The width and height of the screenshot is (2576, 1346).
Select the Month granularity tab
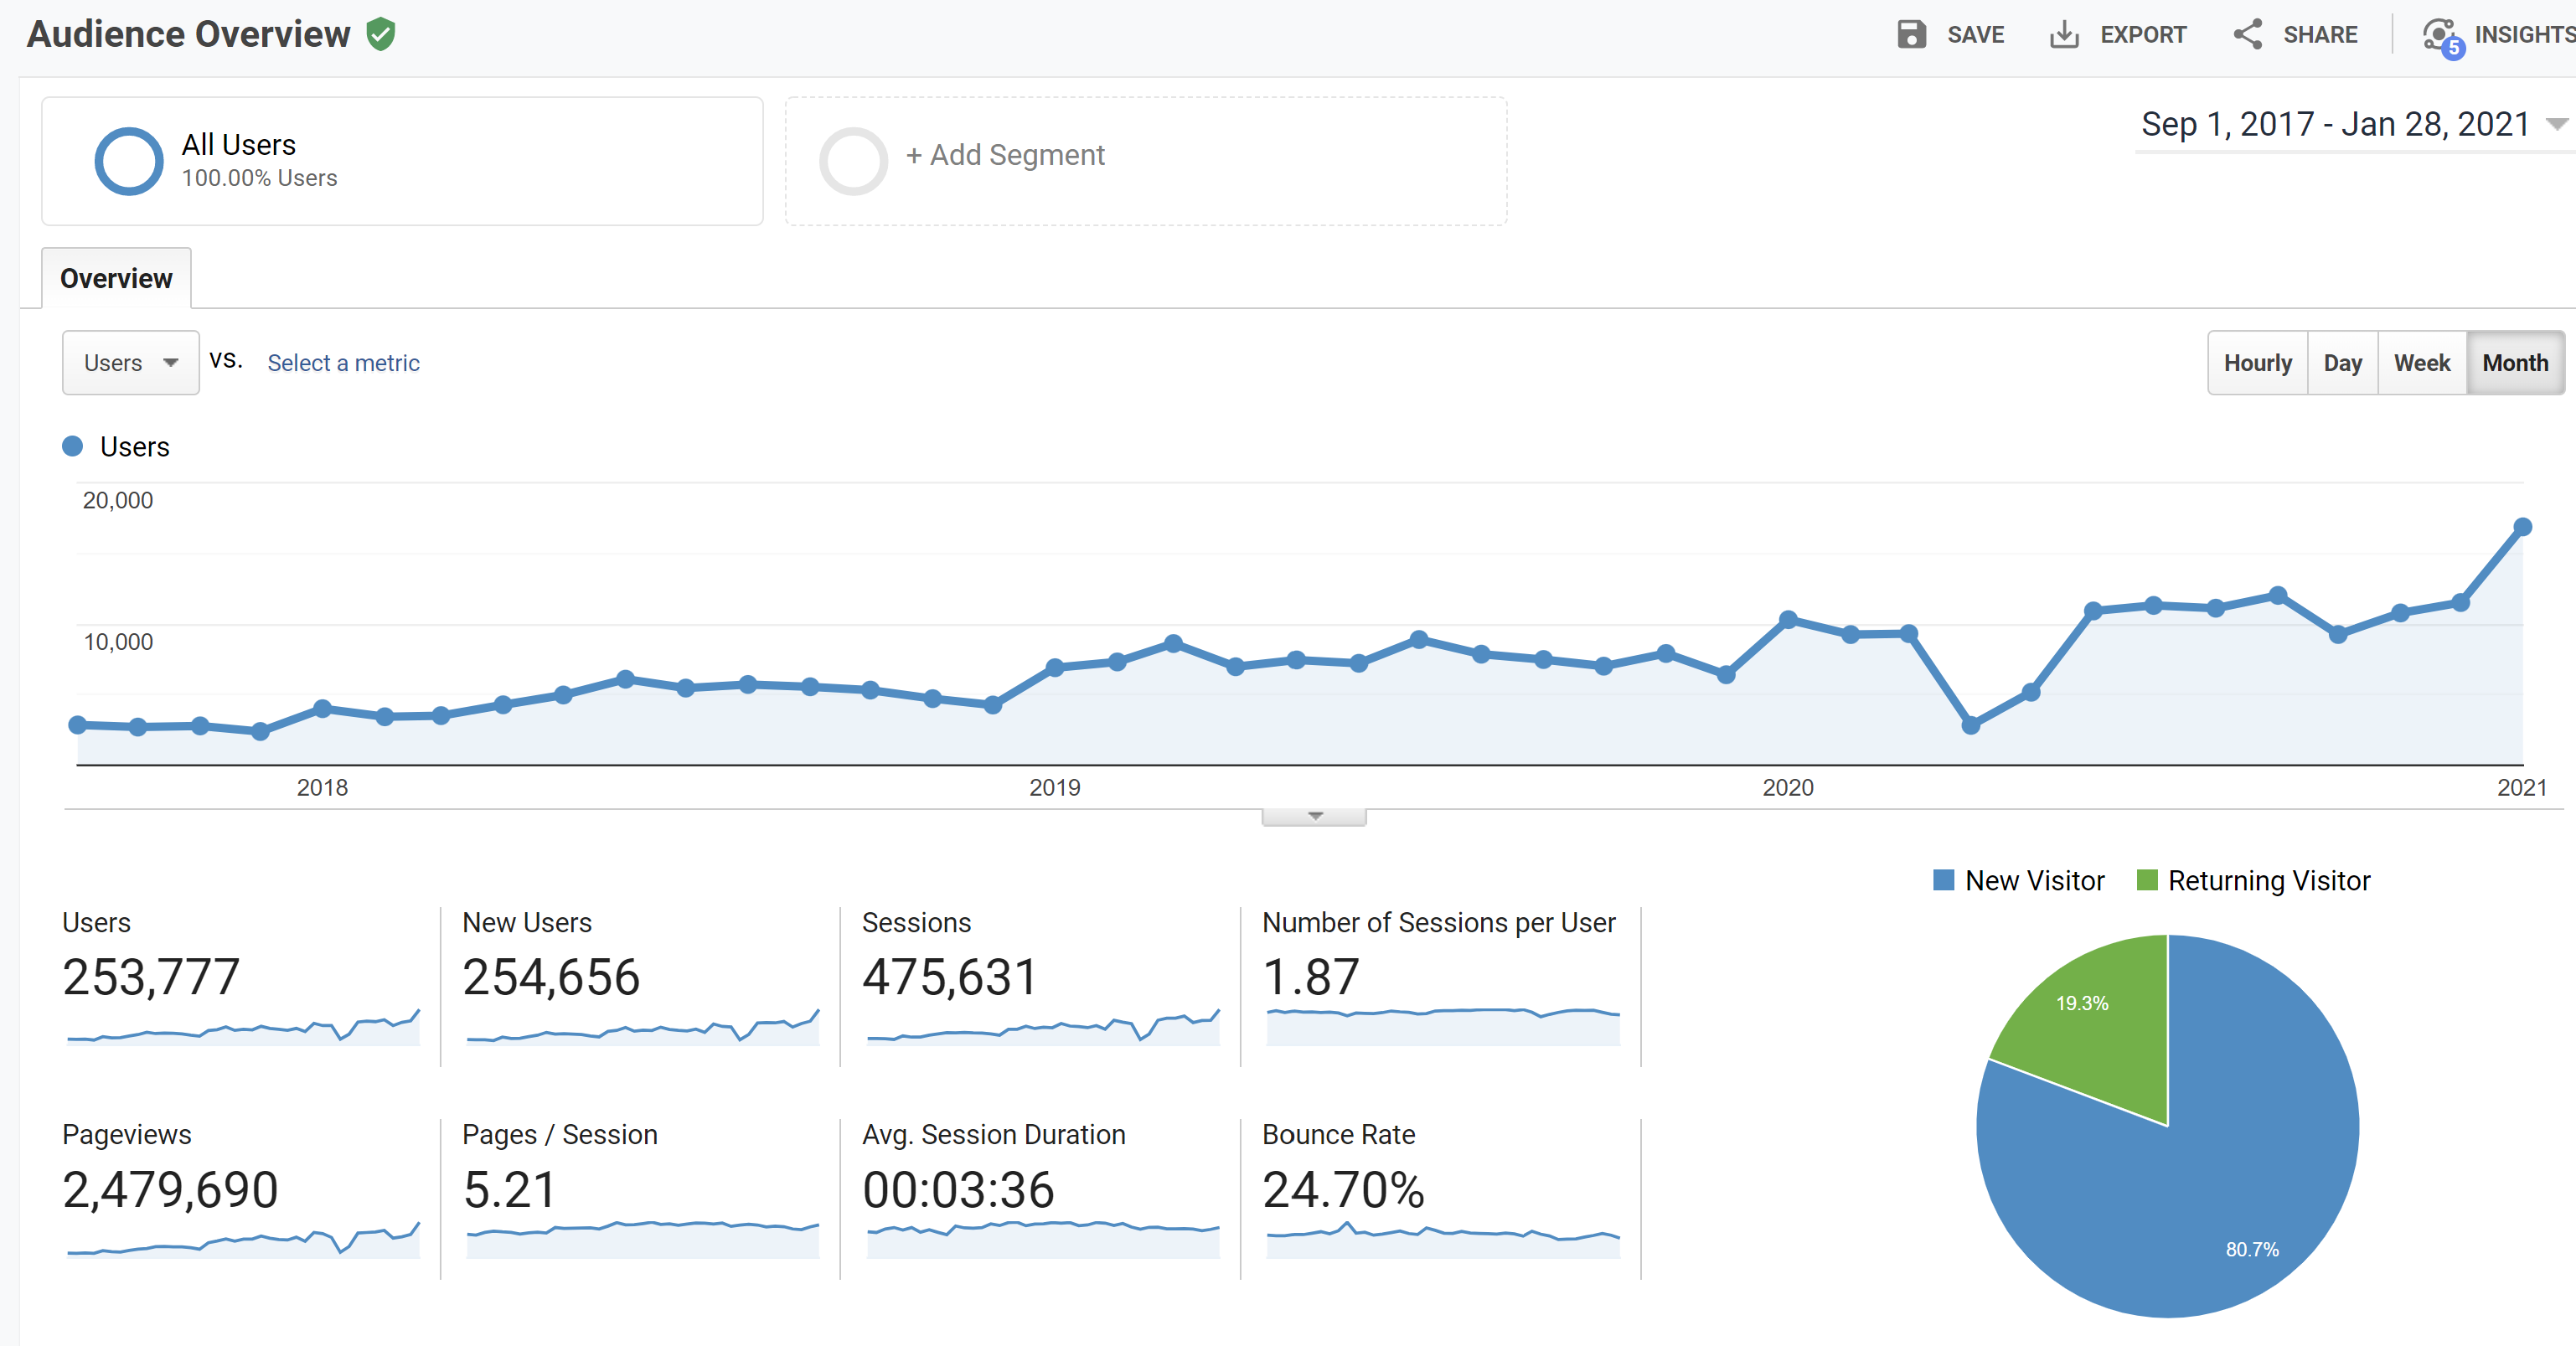2516,362
